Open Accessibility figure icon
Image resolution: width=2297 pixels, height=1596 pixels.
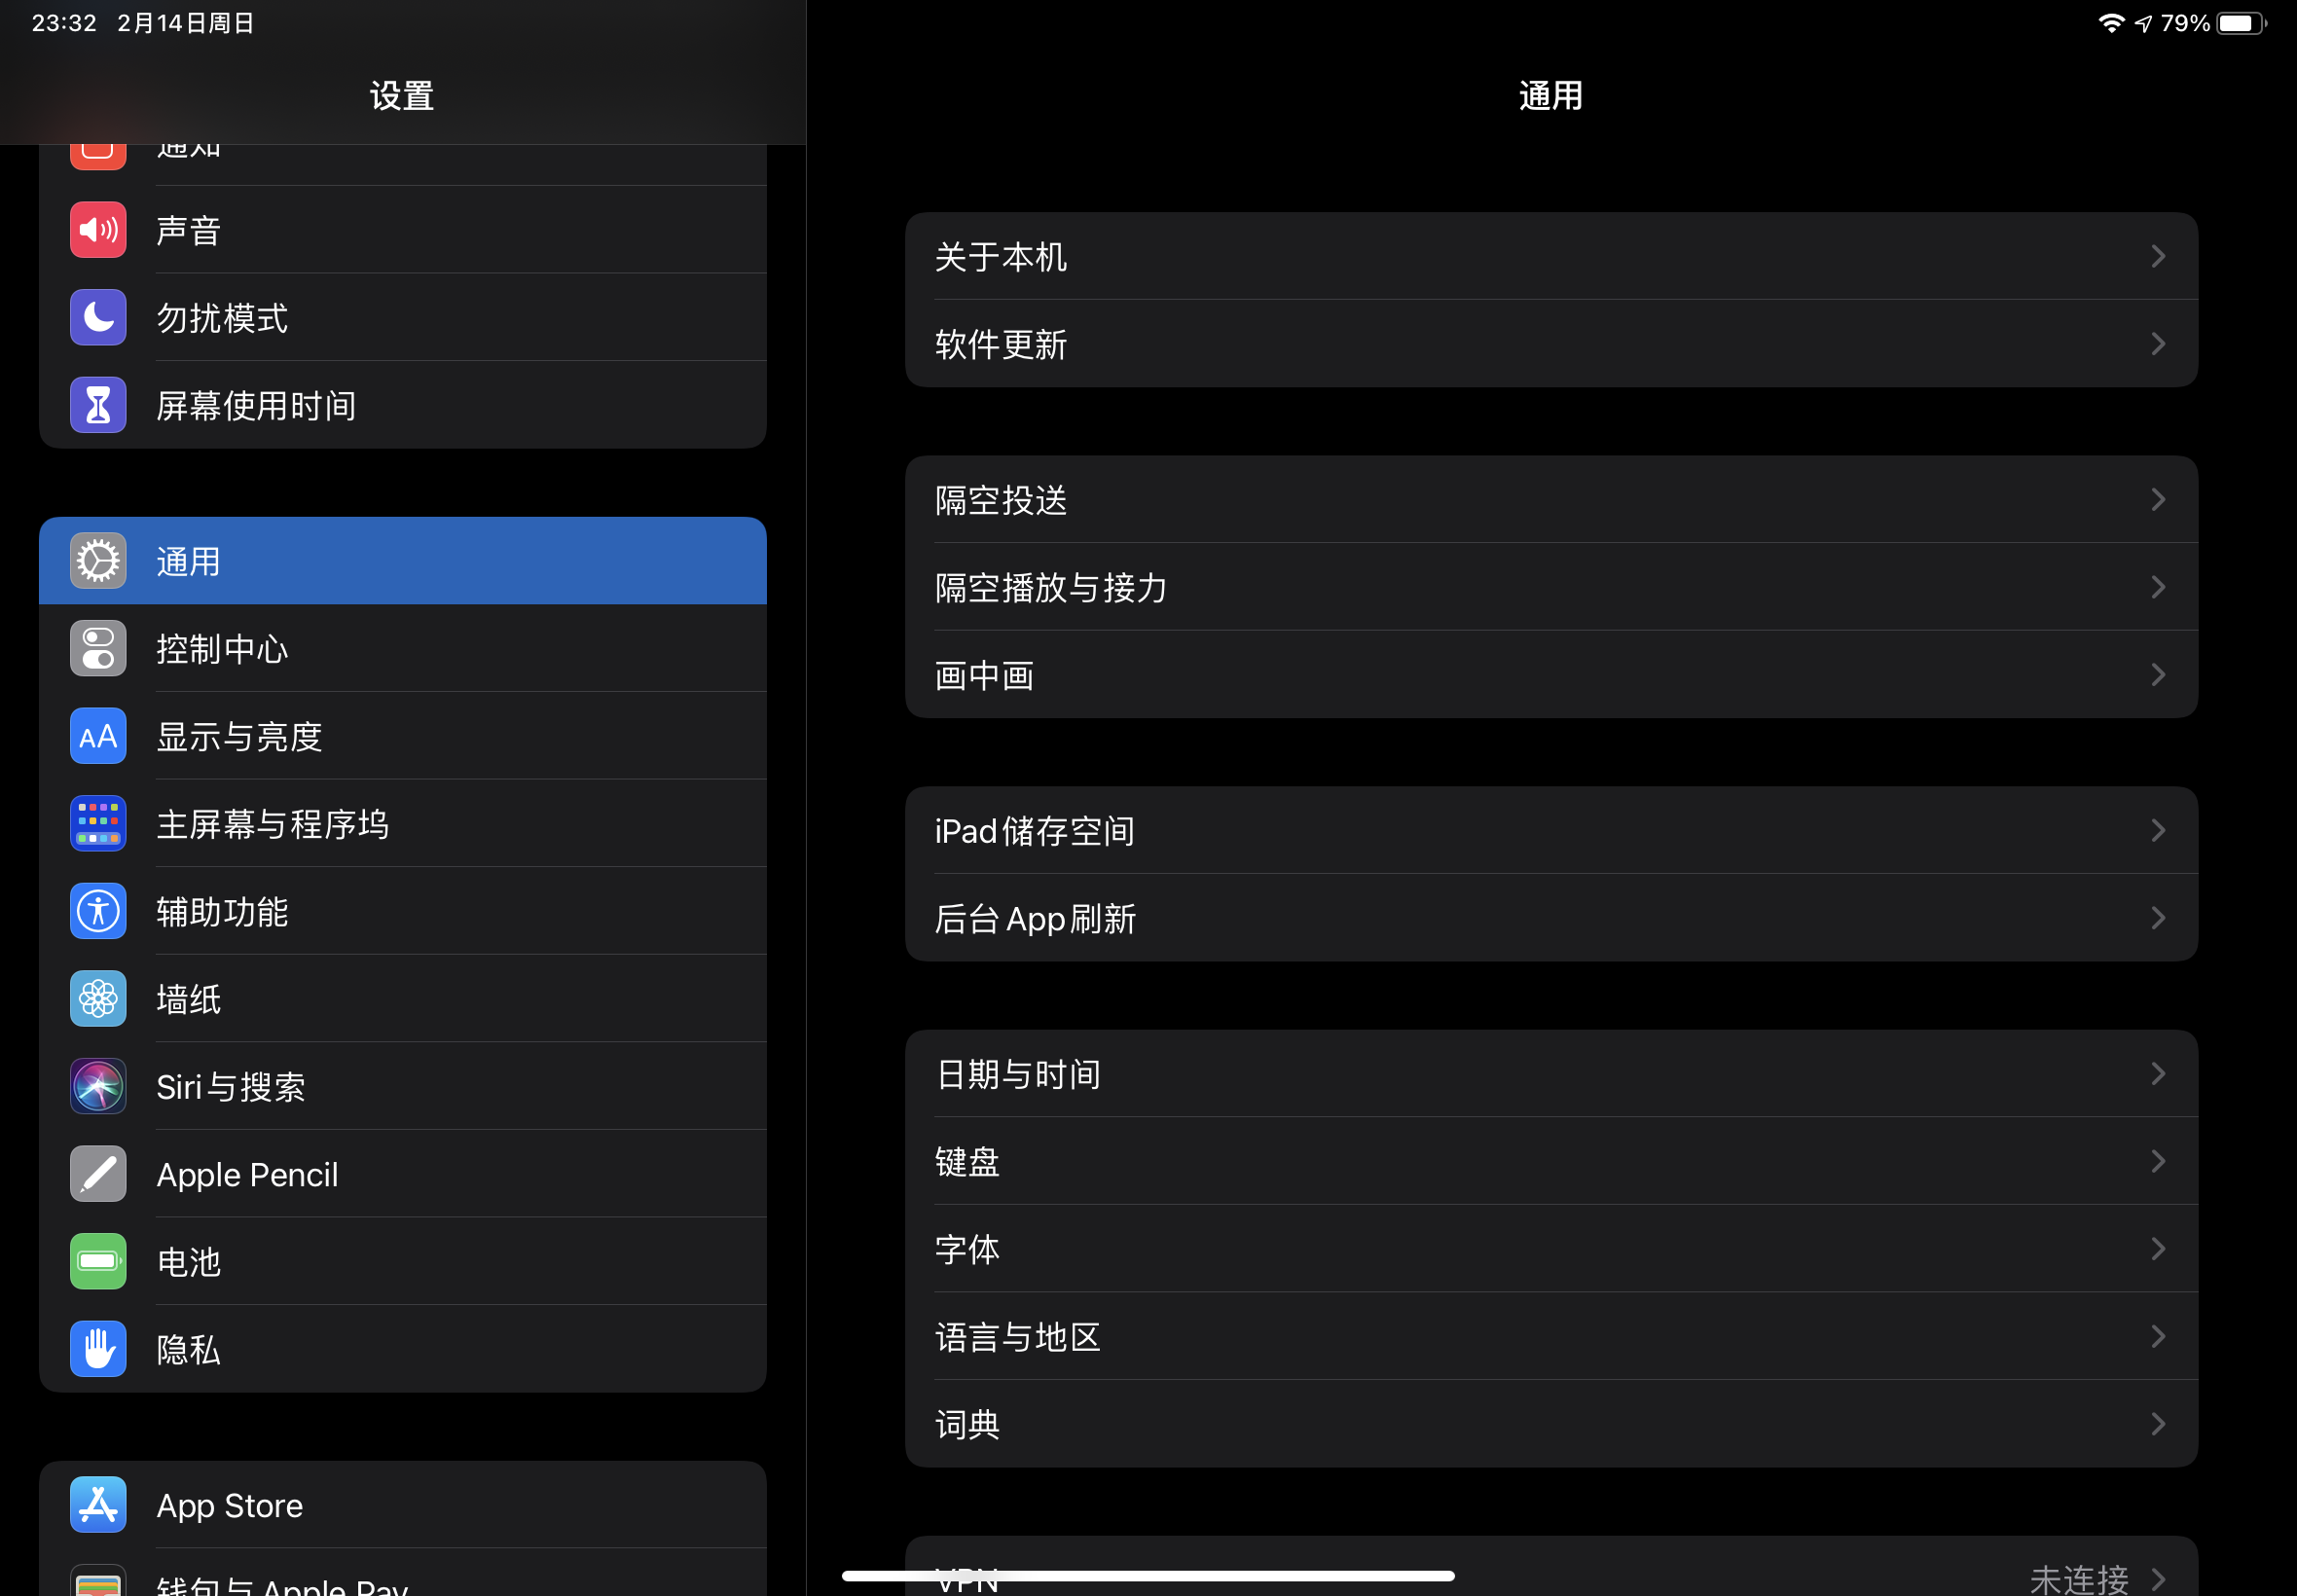(x=98, y=911)
